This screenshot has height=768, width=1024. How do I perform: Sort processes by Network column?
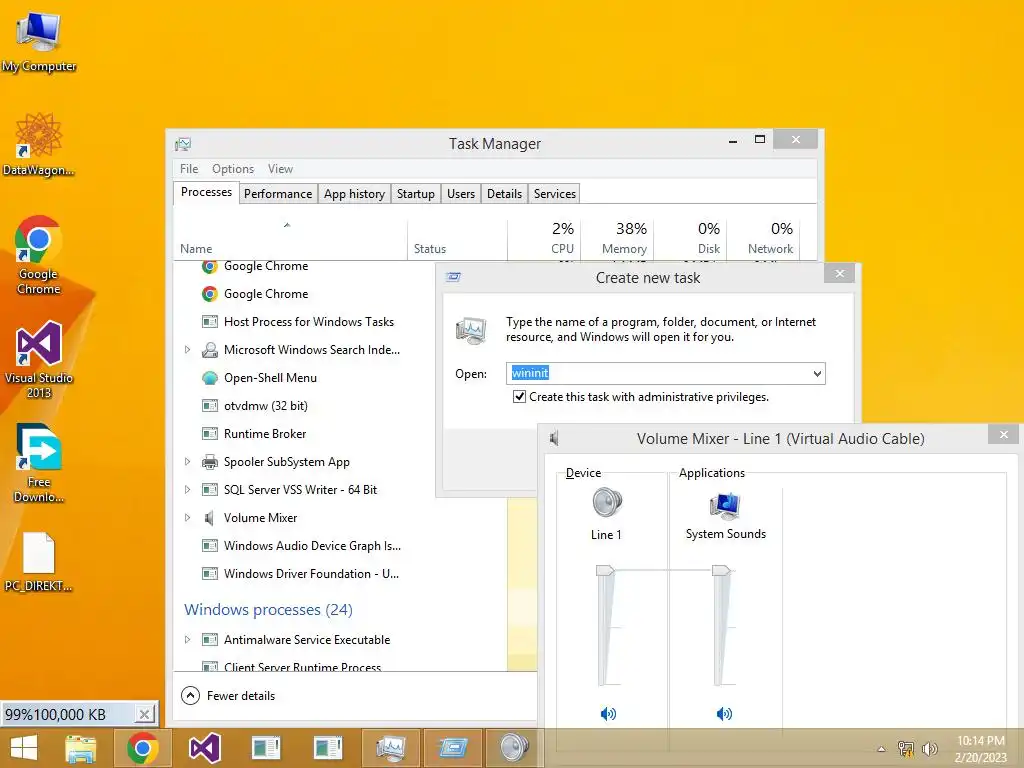(x=763, y=239)
